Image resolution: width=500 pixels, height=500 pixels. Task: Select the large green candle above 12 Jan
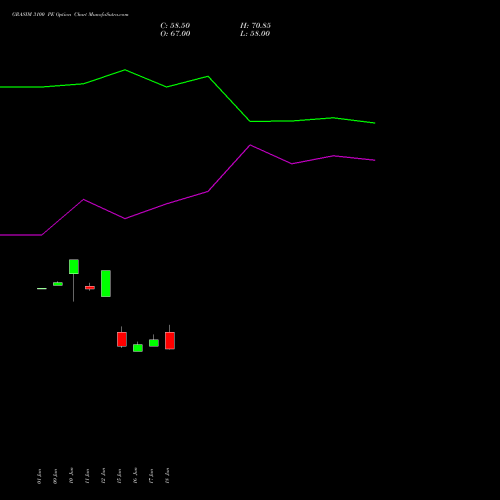106,283
